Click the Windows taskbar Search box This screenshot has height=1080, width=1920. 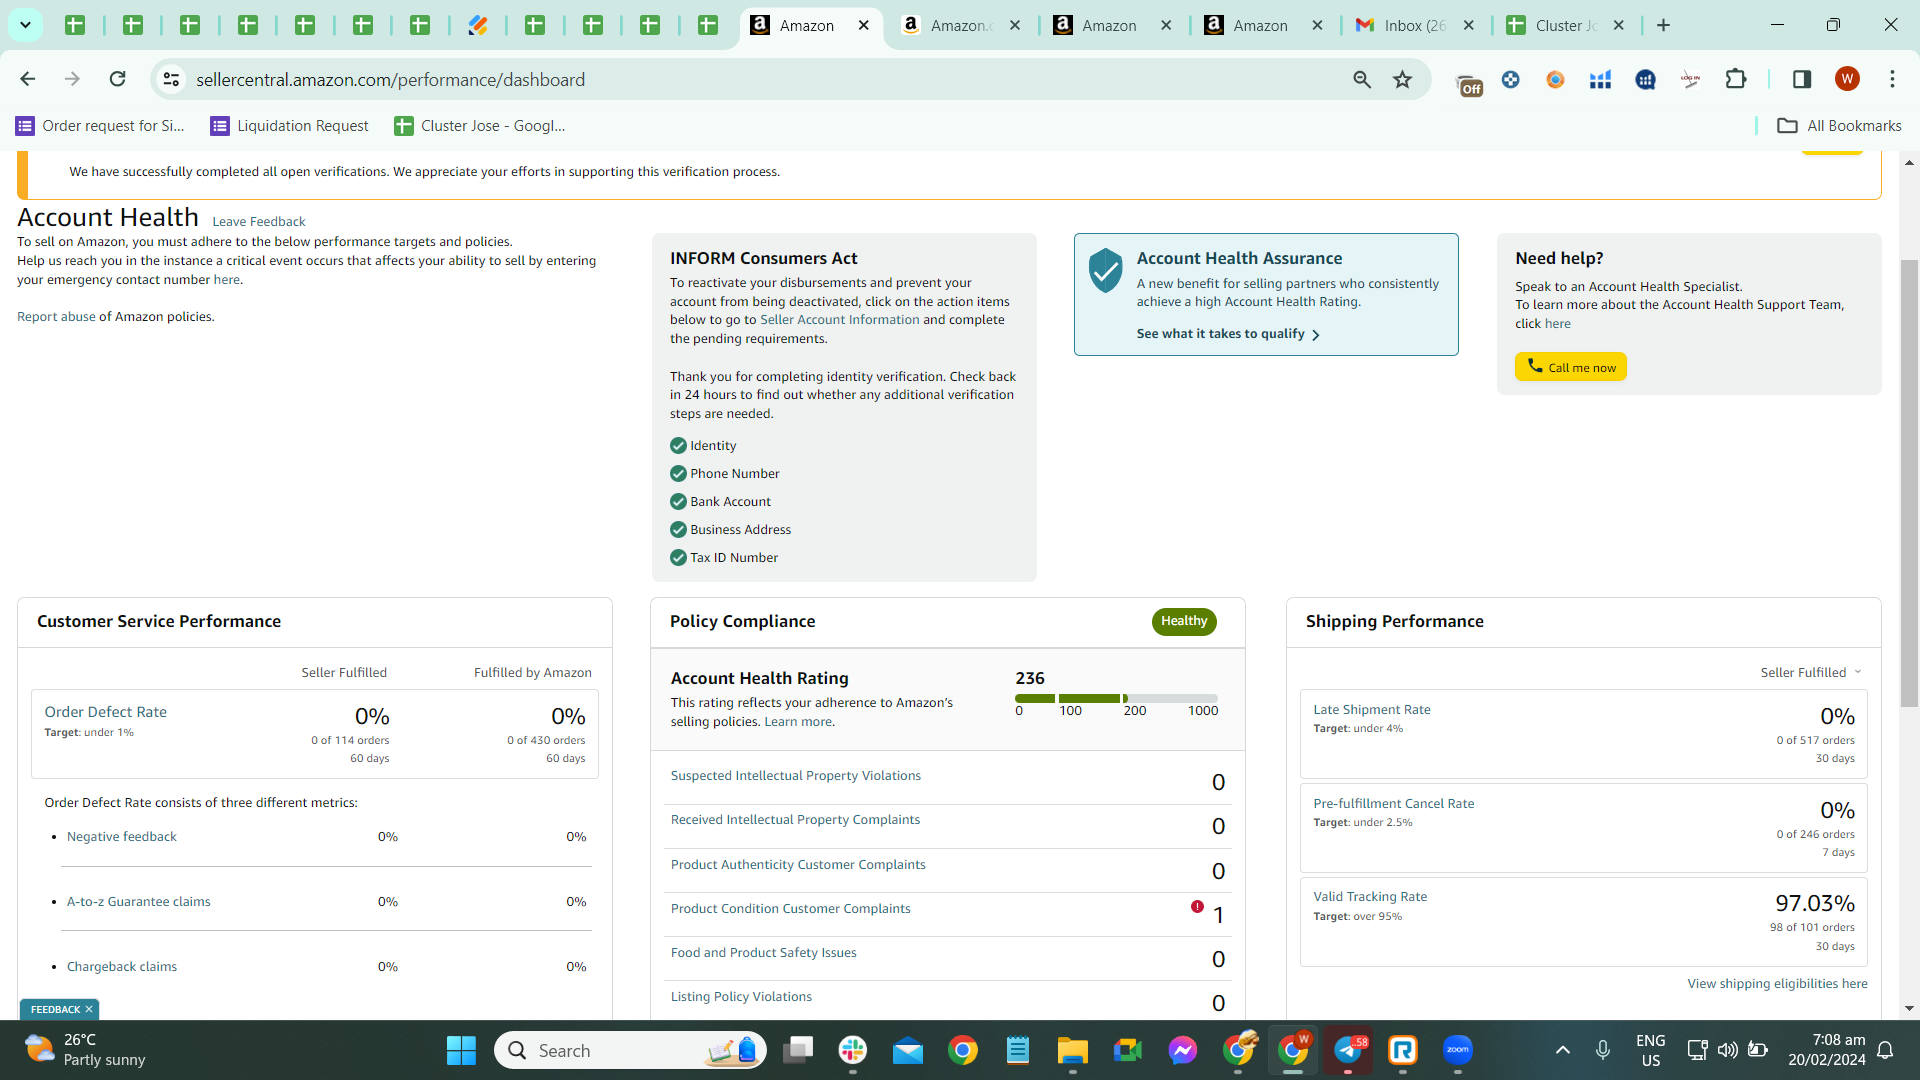630,1050
